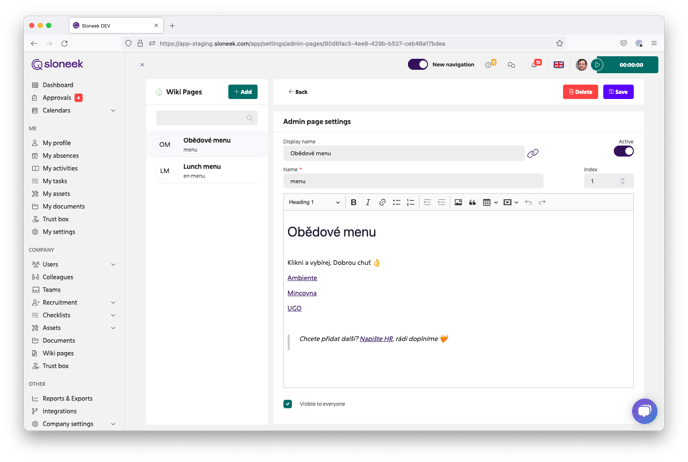Expand the Users menu

click(x=113, y=265)
